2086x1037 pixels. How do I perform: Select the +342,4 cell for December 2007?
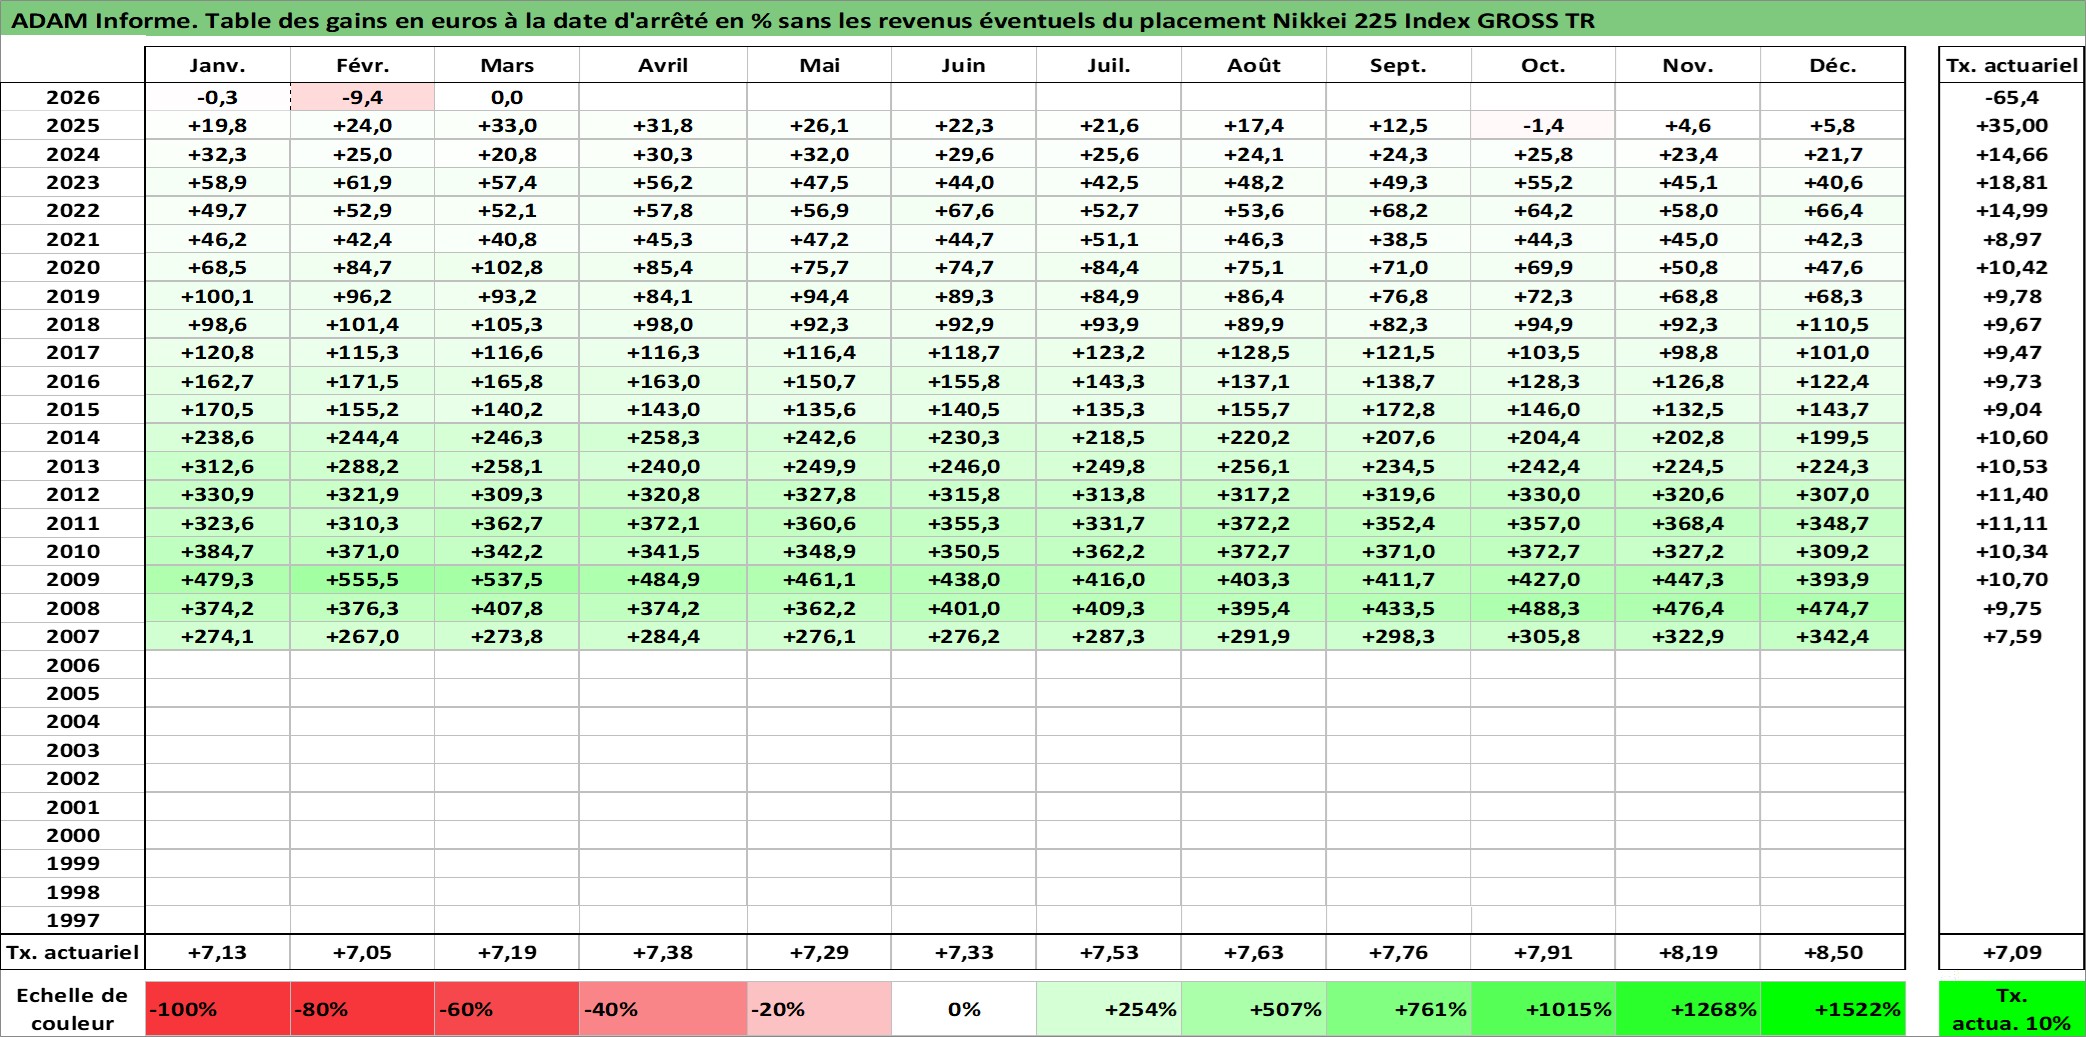click(x=1832, y=636)
